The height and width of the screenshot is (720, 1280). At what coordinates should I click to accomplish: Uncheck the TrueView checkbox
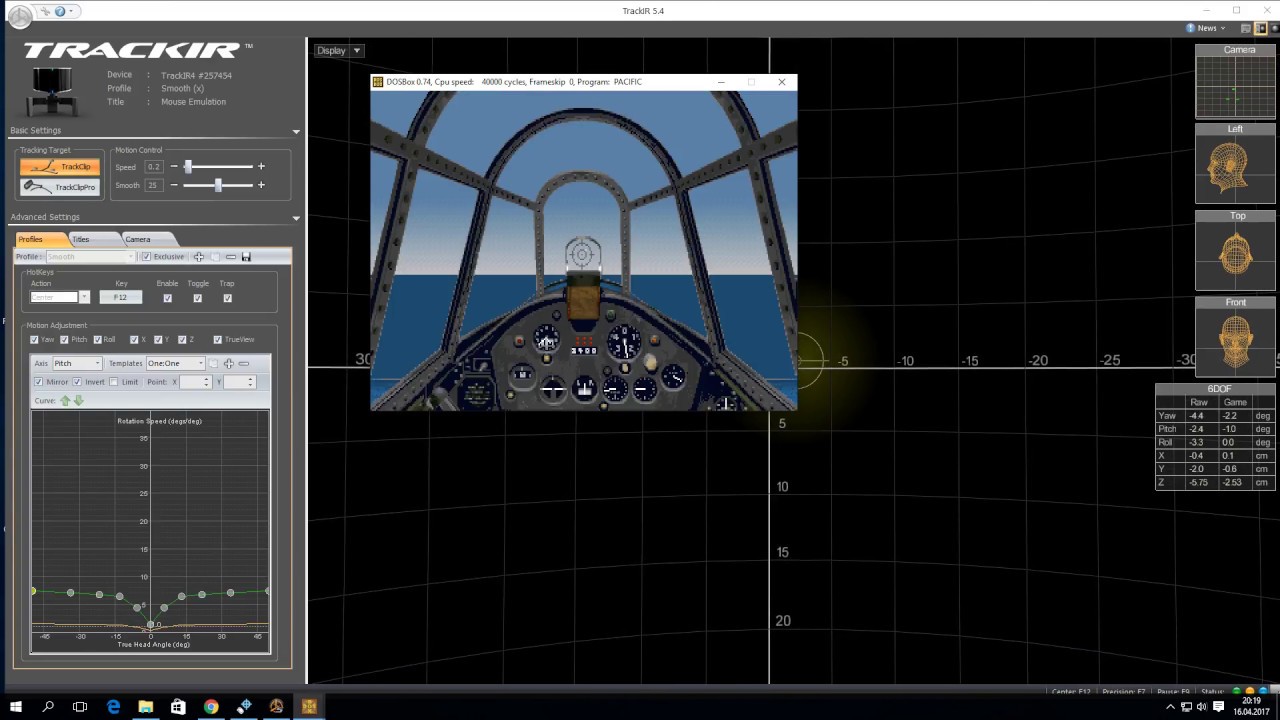[219, 340]
